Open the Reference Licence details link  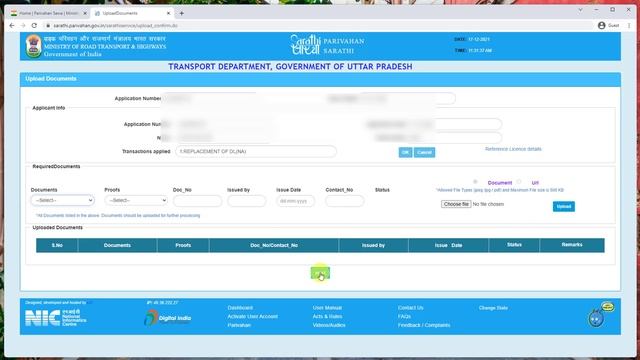point(513,149)
